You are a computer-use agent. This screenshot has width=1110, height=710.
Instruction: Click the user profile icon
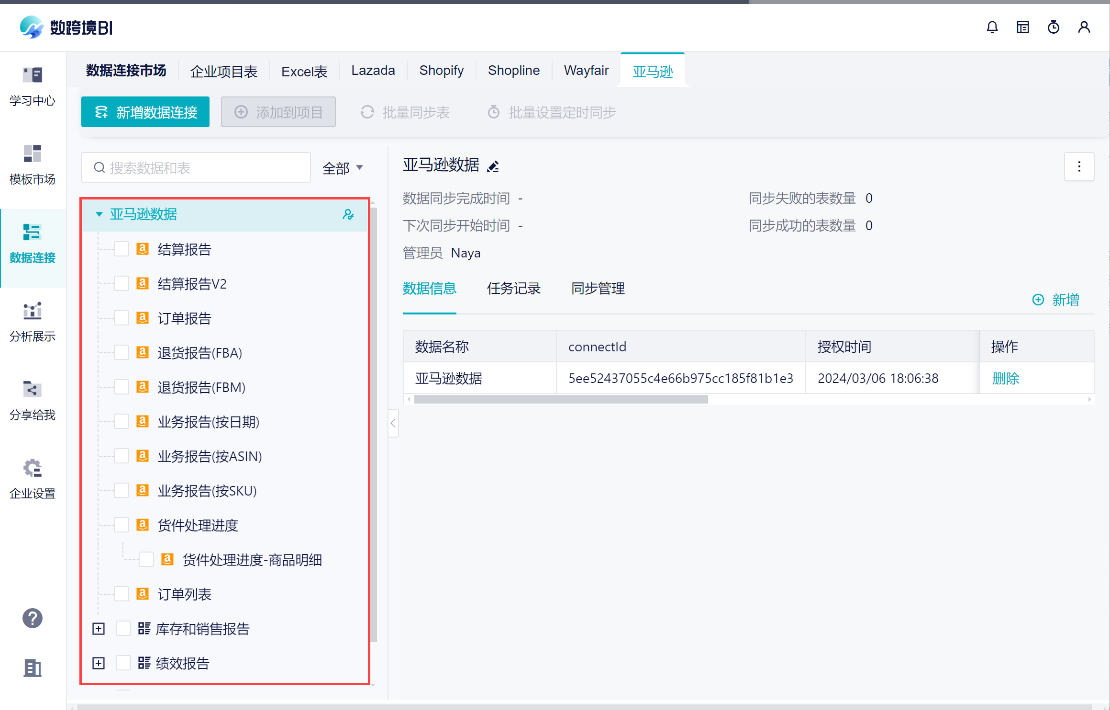pos(1084,27)
